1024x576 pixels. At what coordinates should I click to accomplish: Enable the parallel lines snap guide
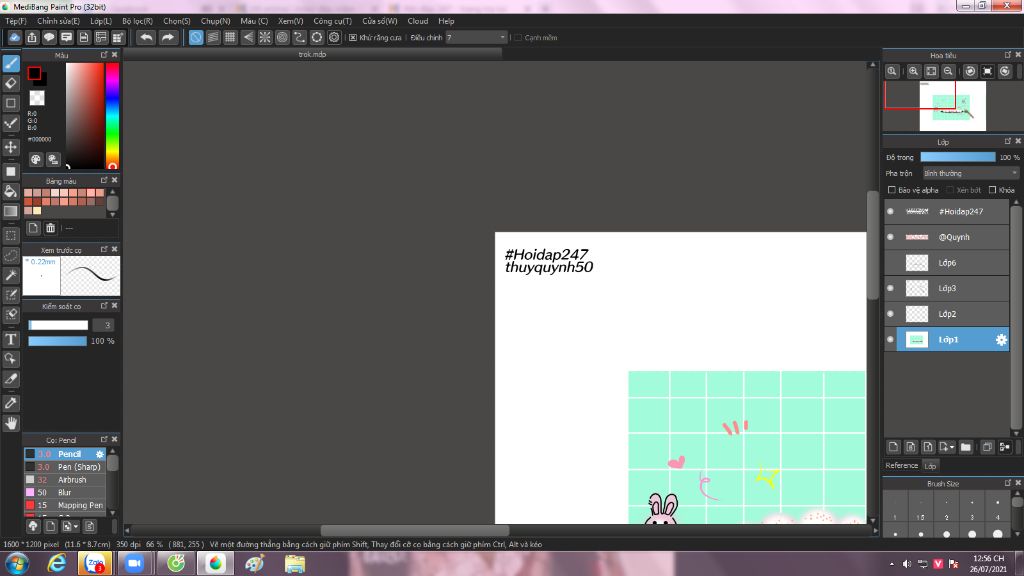213,38
